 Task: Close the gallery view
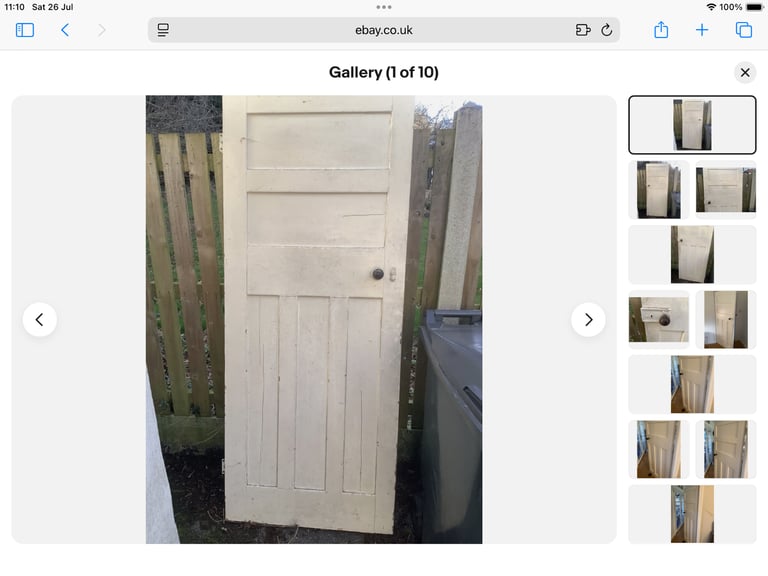point(745,72)
